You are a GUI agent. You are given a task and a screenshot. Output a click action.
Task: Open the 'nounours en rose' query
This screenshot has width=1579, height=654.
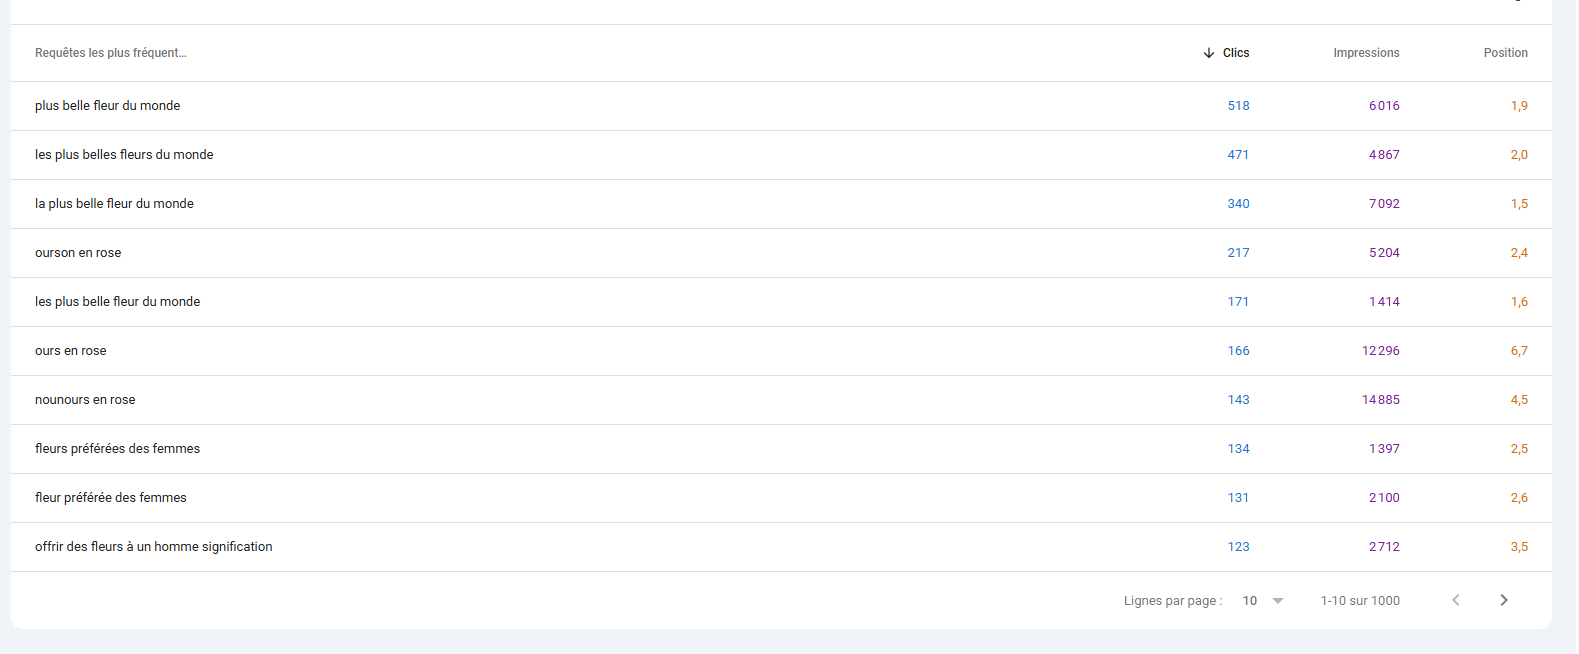tap(85, 400)
